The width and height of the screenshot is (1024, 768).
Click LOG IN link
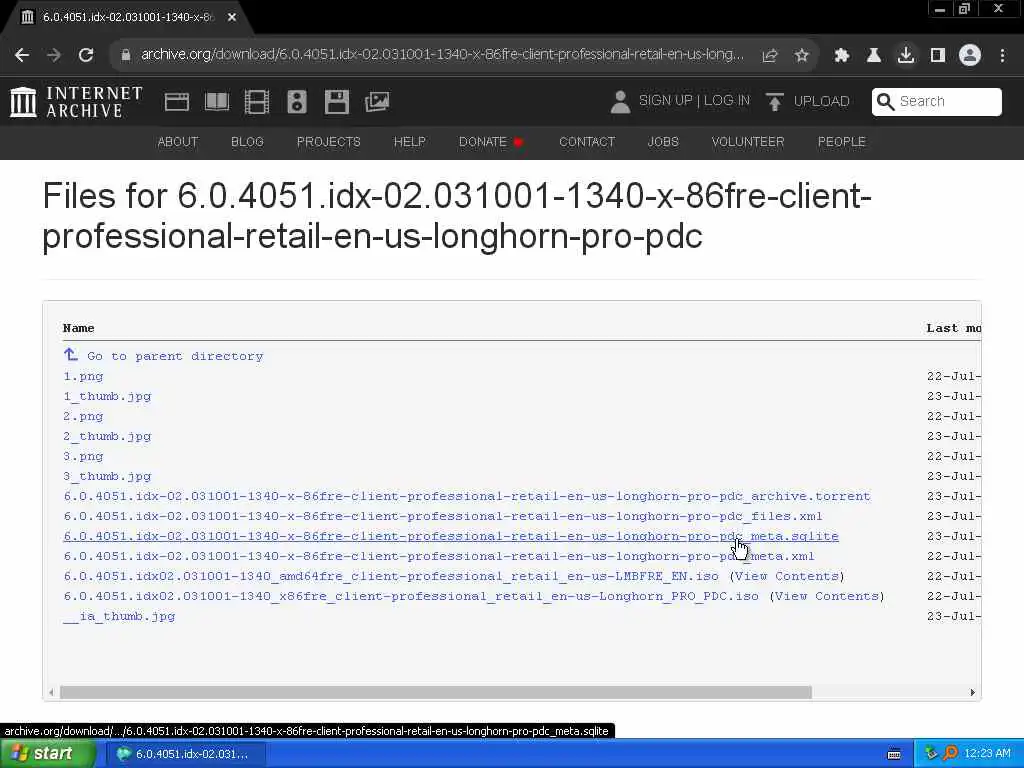(x=727, y=101)
